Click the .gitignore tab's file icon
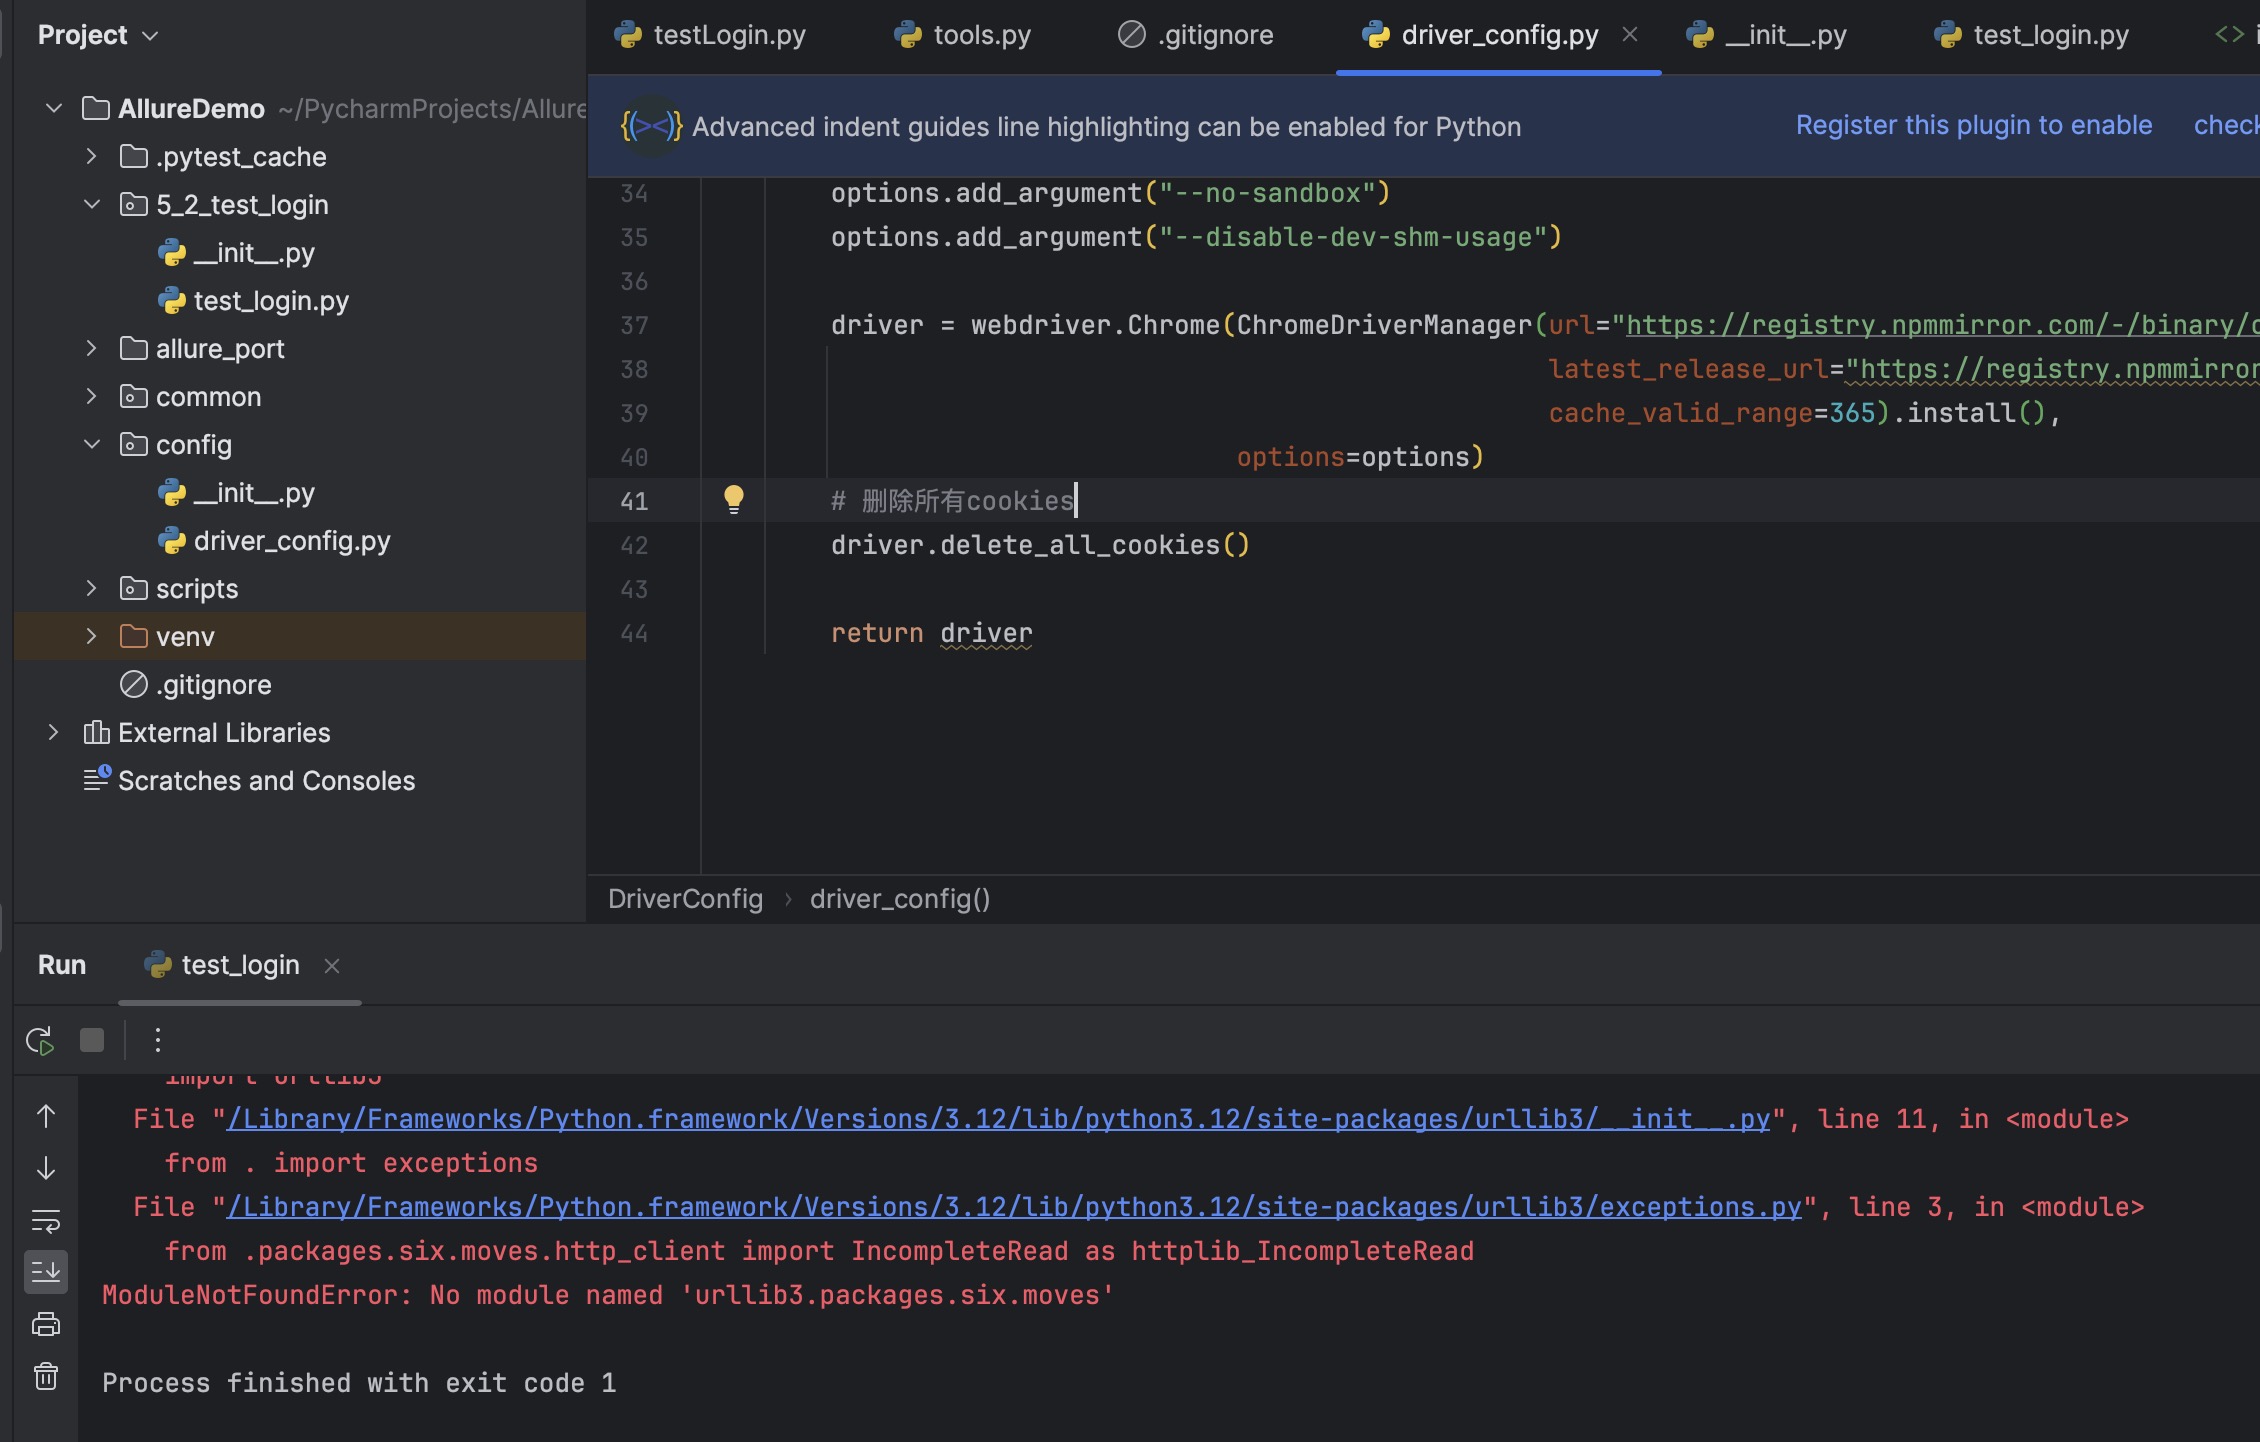Image resolution: width=2260 pixels, height=1442 pixels. tap(1131, 35)
